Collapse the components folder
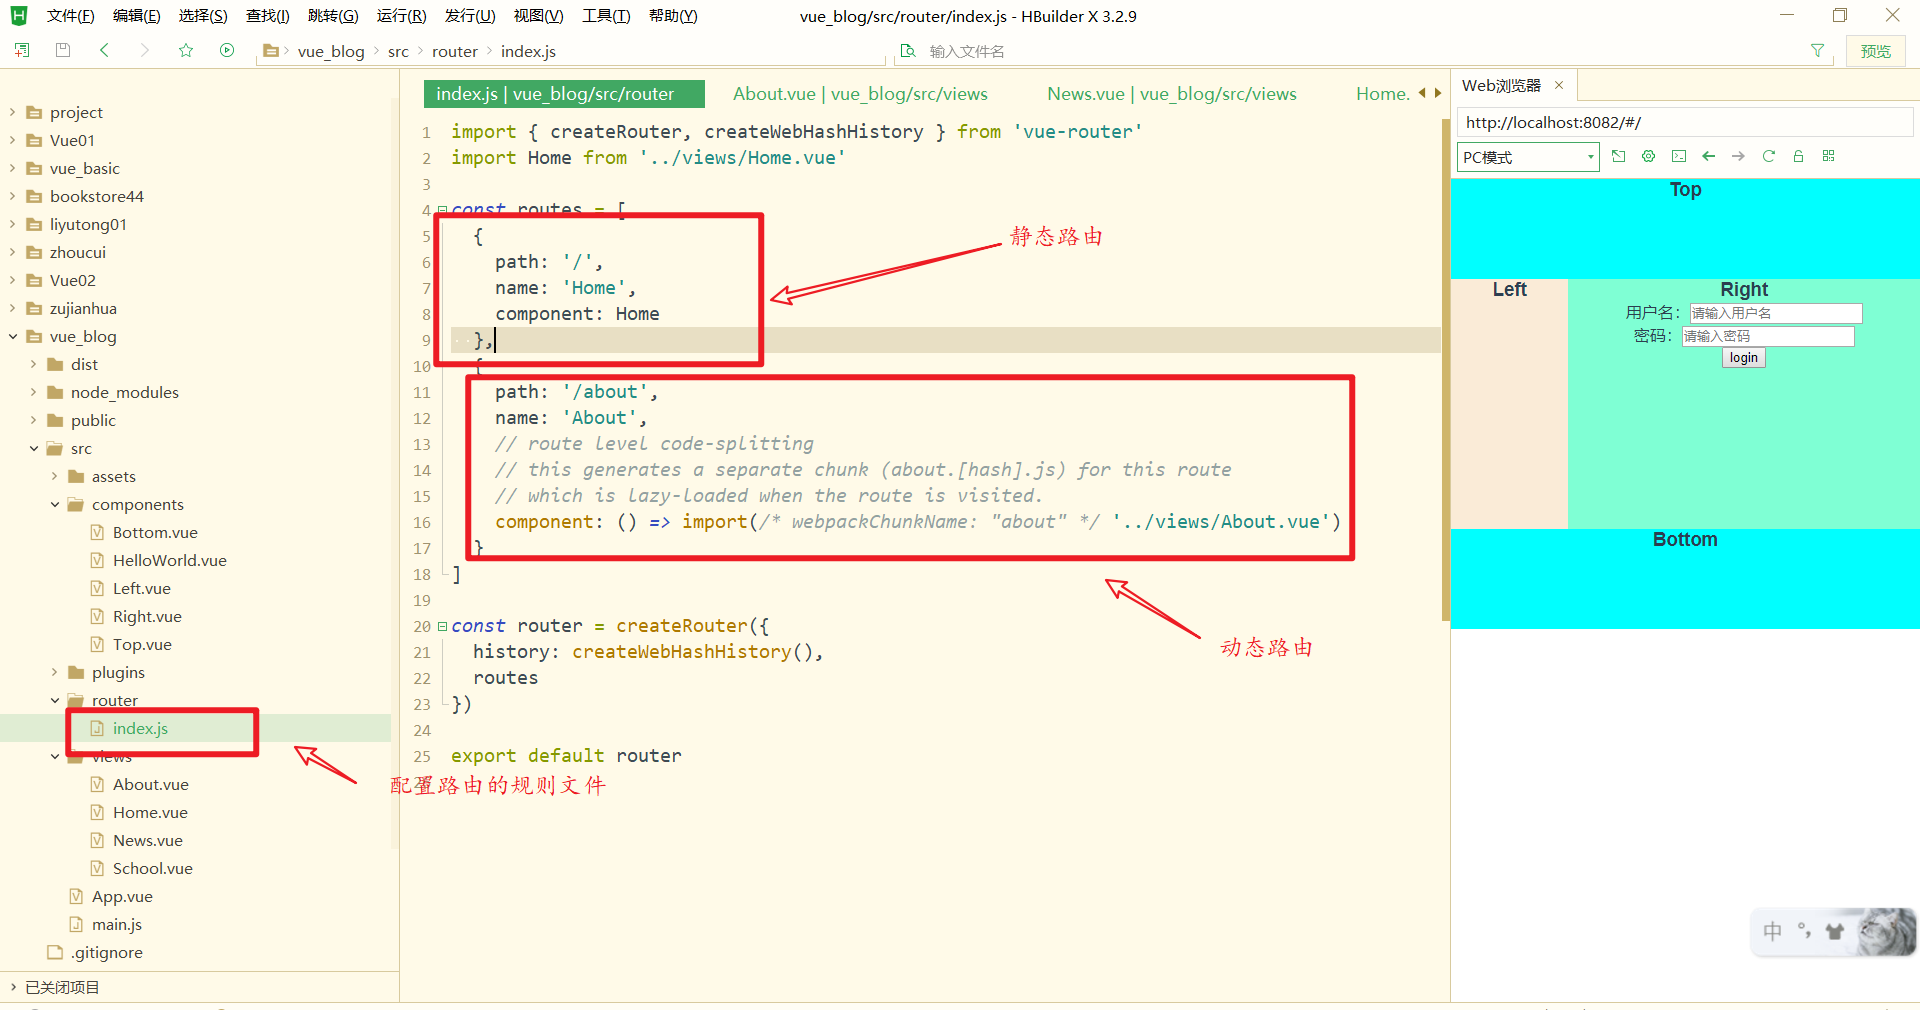The image size is (1920, 1010). pyautogui.click(x=55, y=504)
